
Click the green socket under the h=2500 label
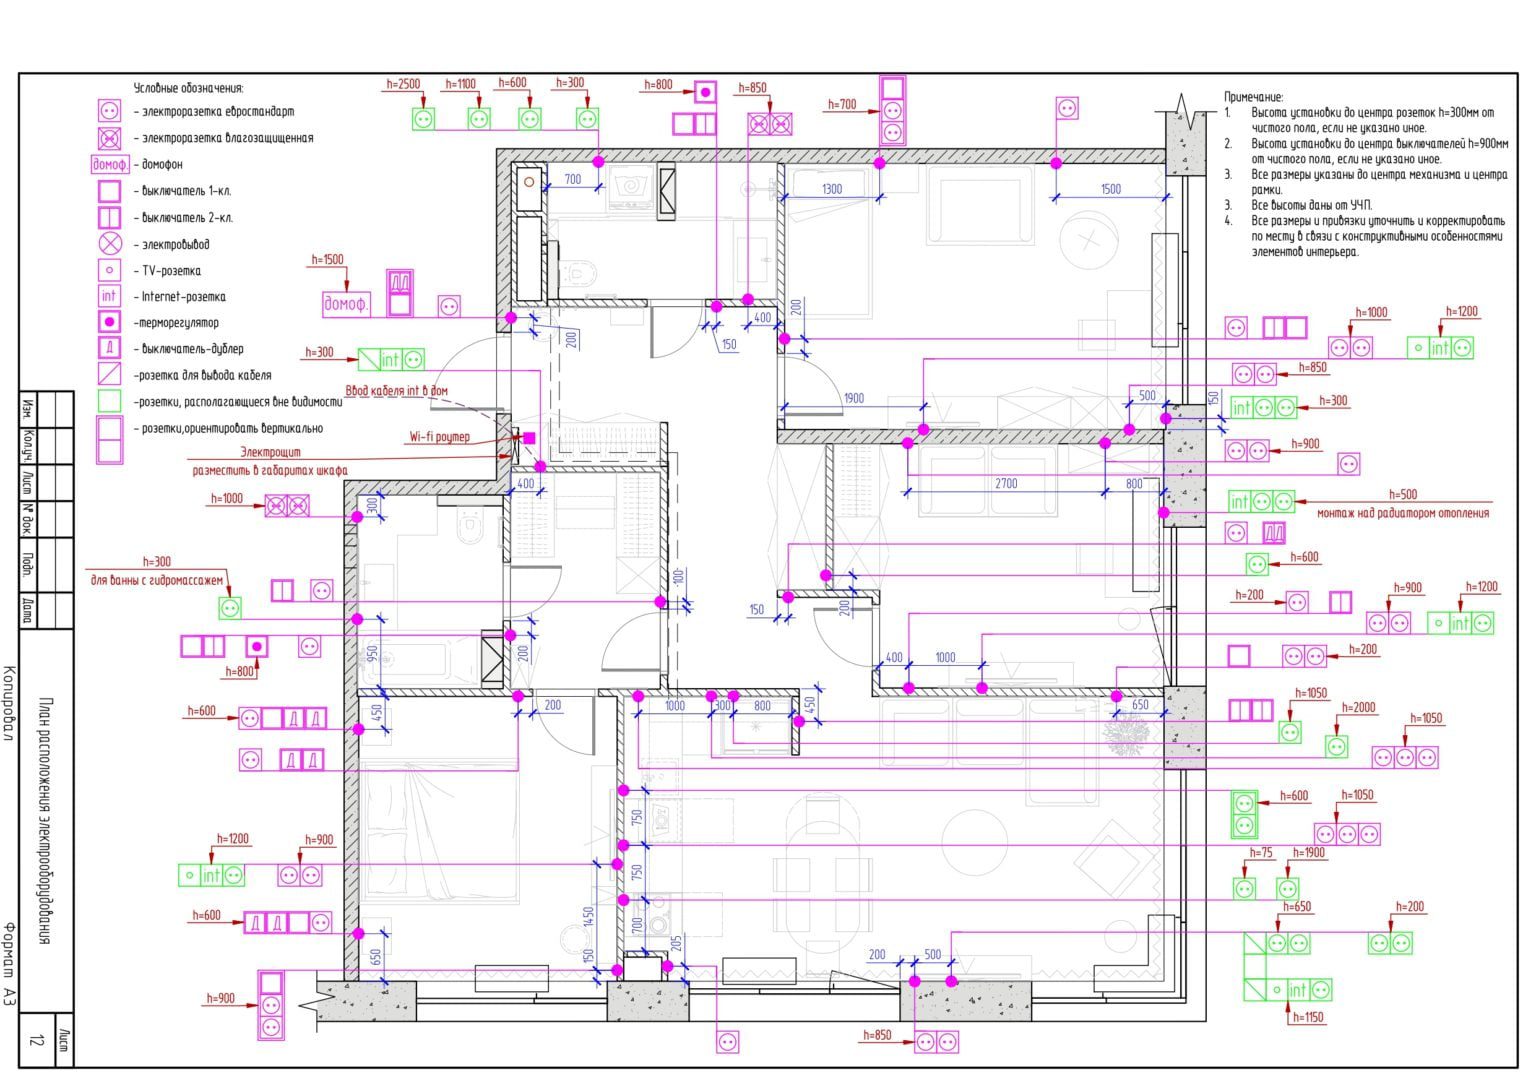424,119
